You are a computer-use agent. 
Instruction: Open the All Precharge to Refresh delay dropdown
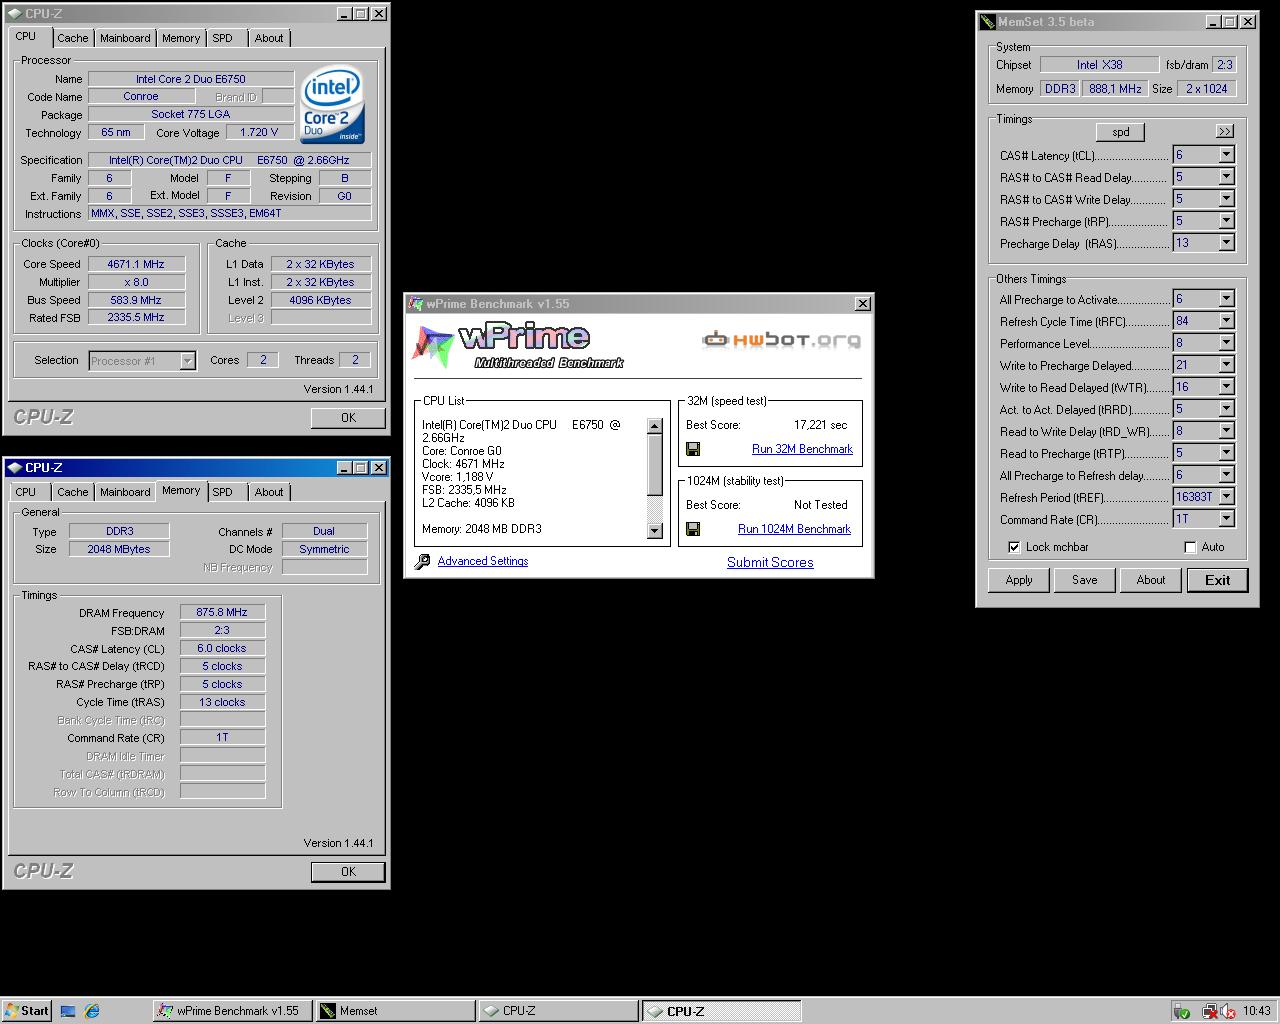(x=1226, y=475)
